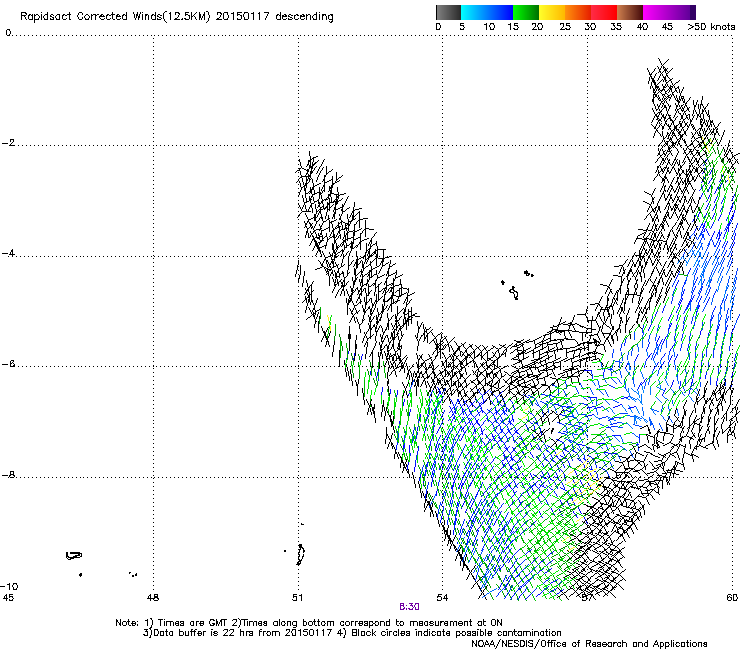Click the '-2' latitude axis label
740x650 pixels.
pos(8,143)
